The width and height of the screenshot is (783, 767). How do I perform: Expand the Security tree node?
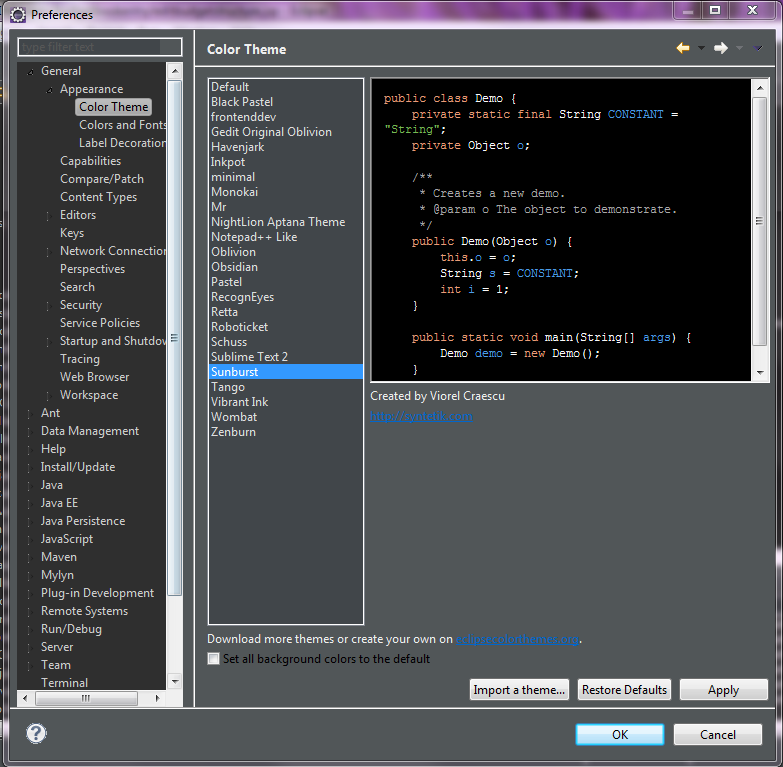[48, 306]
